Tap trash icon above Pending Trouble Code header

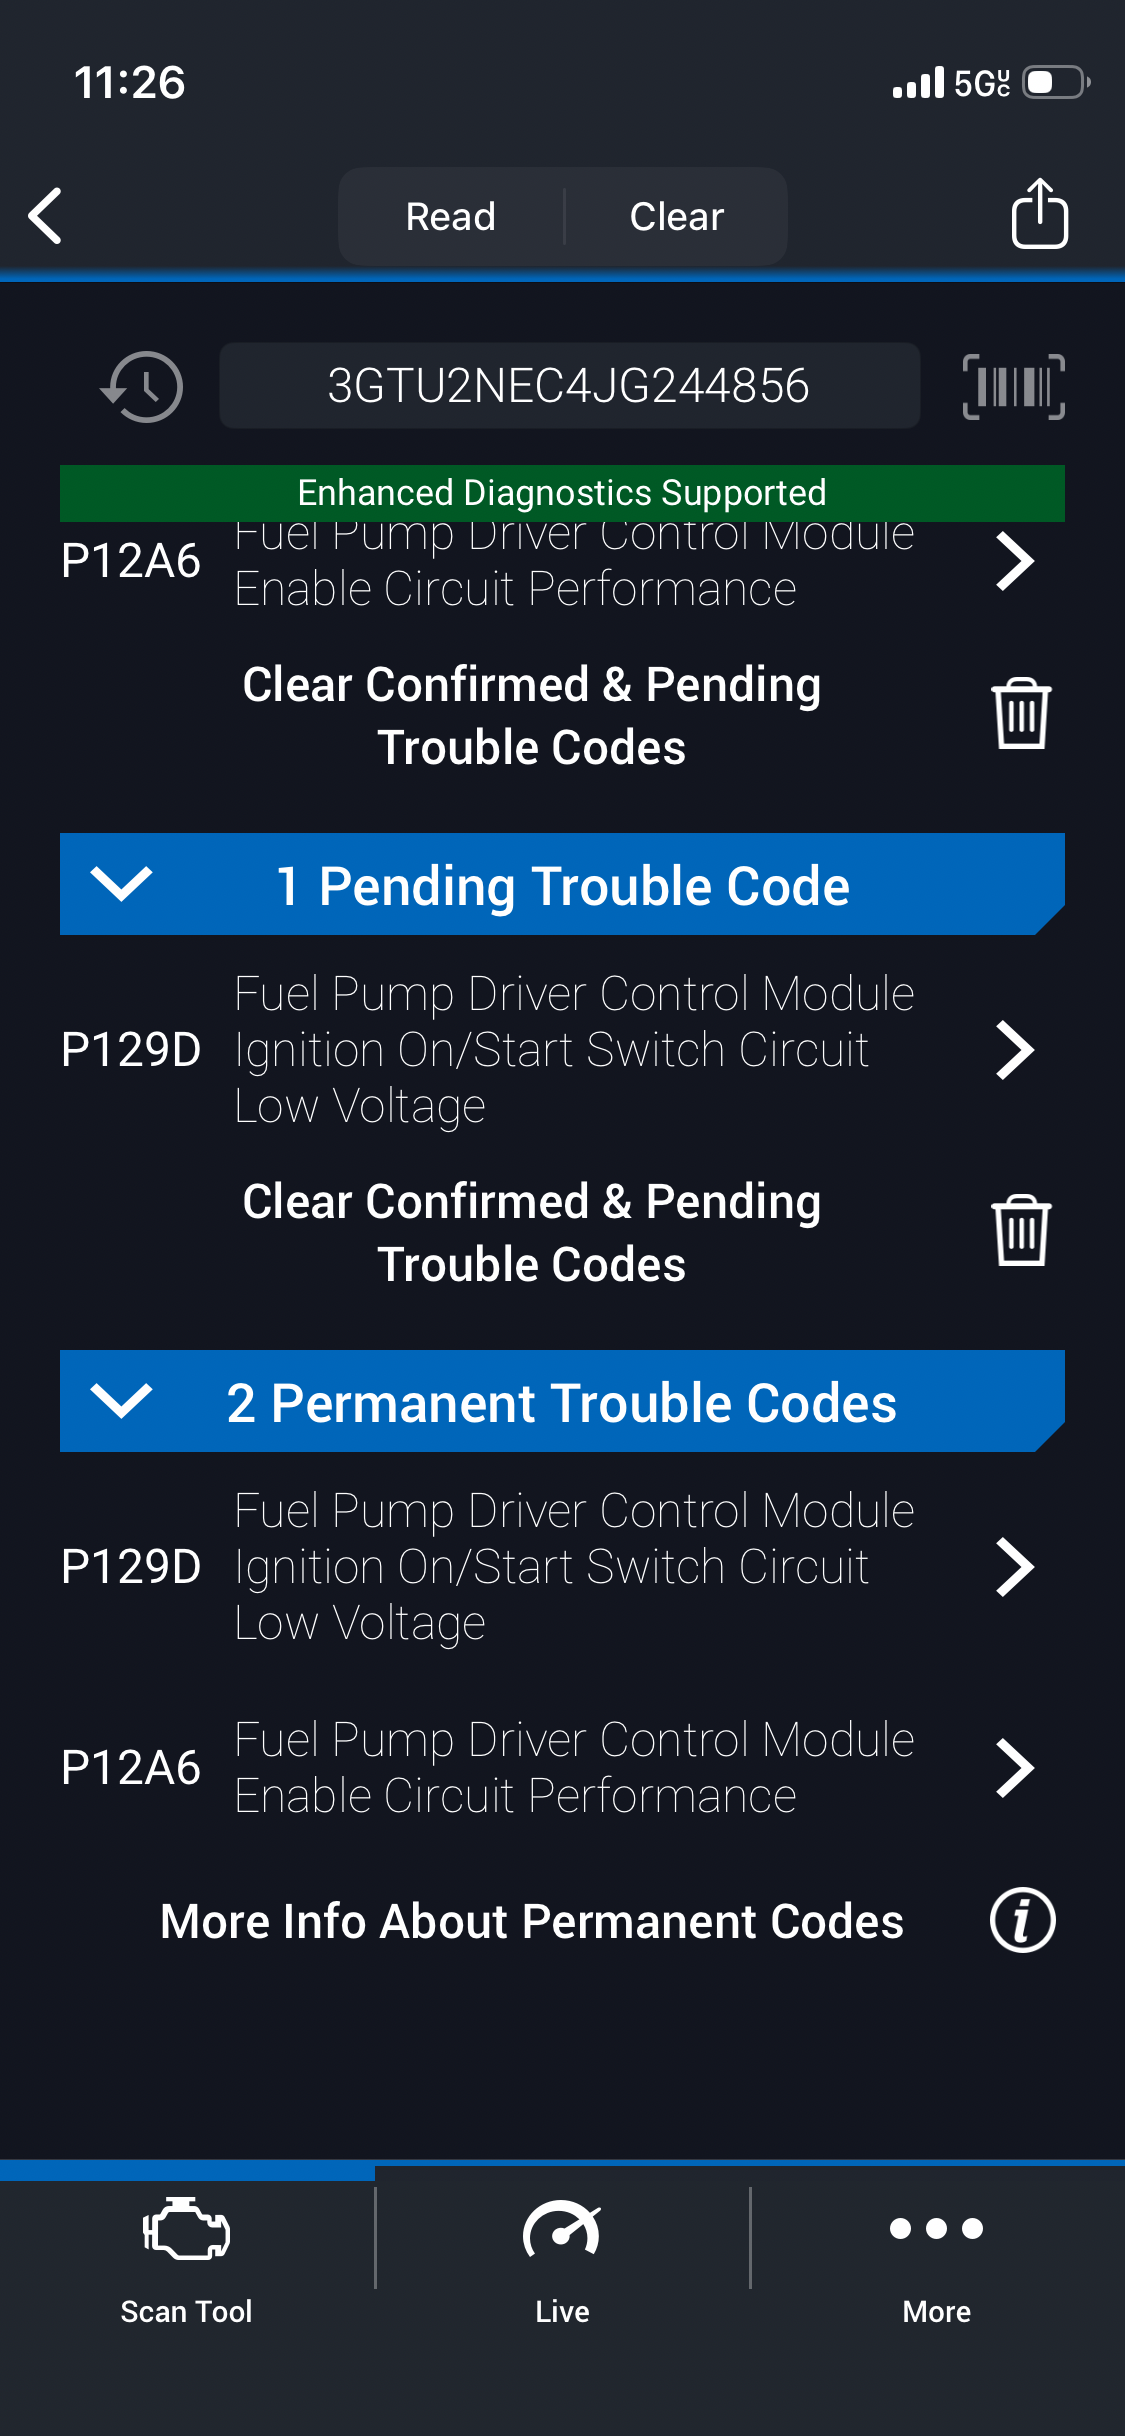pos(1020,714)
